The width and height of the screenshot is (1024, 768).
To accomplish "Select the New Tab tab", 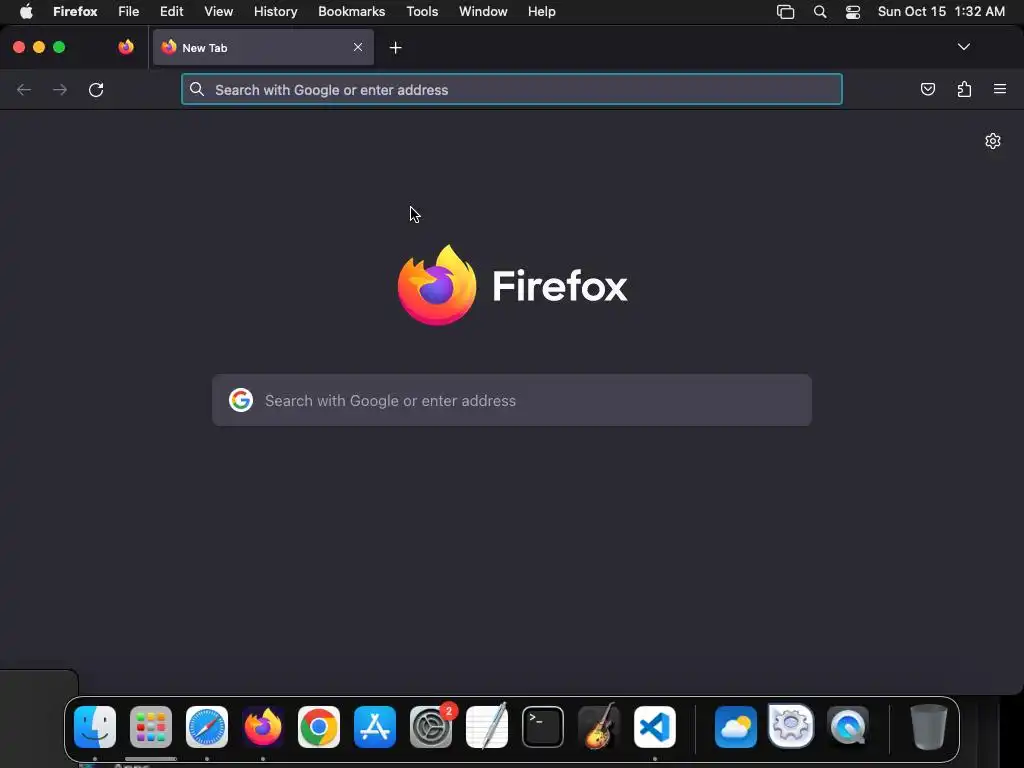I will click(263, 47).
